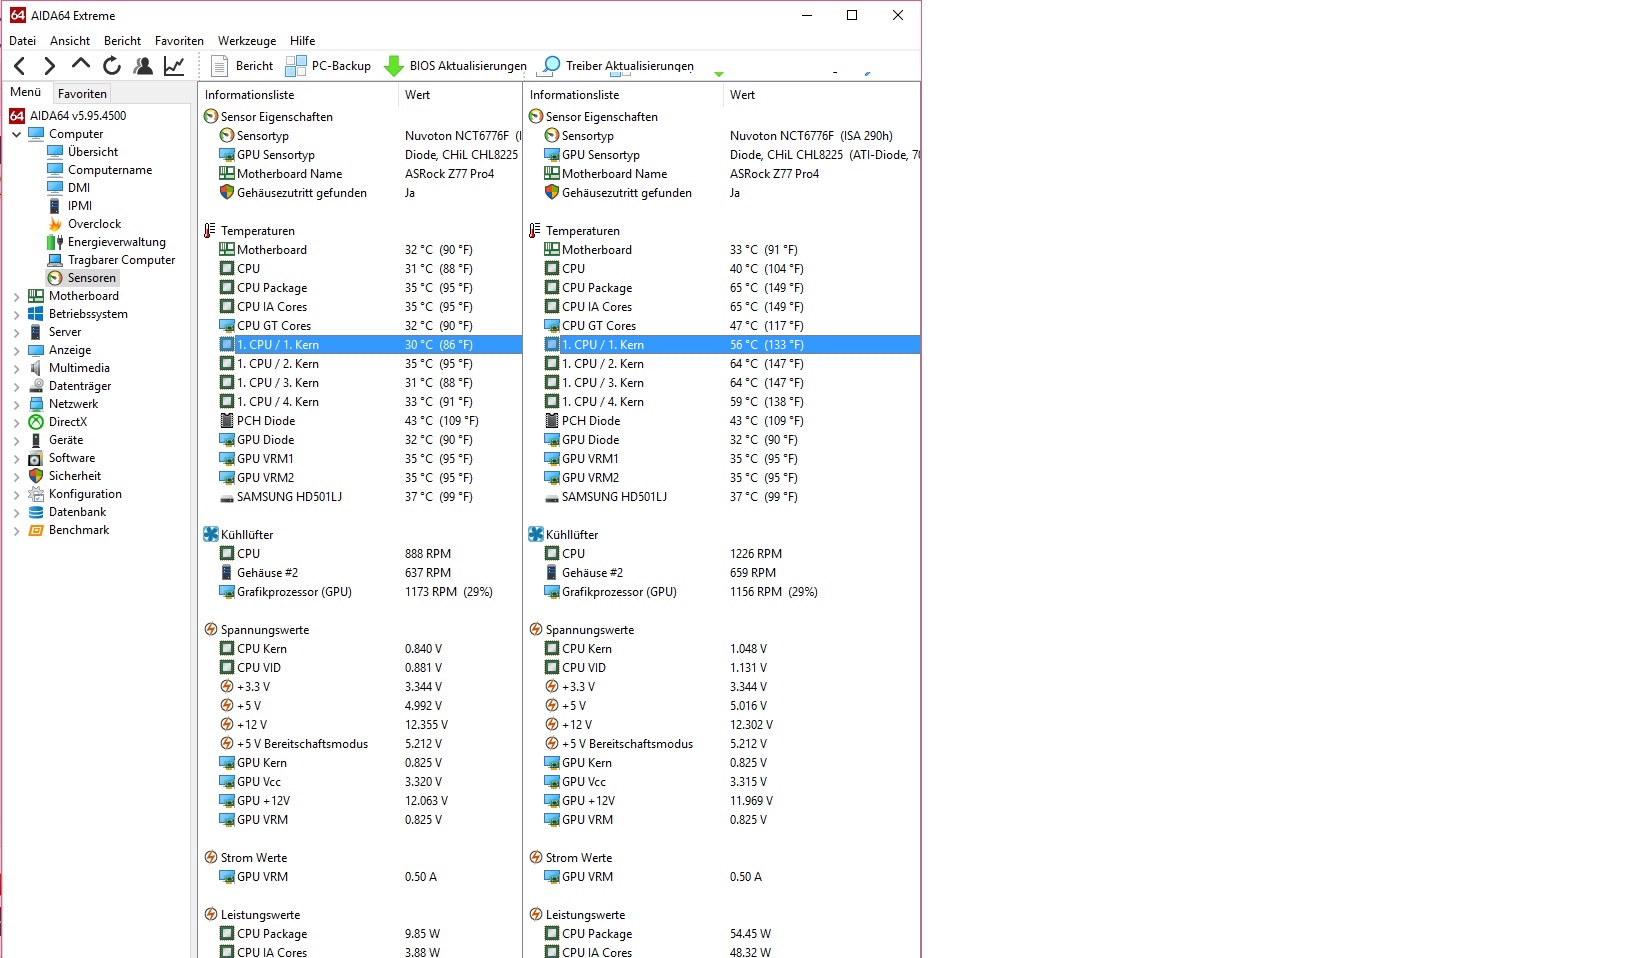Viewport: 1637px width, 958px height.
Task: Collapse the Computer tree node
Action: point(16,134)
